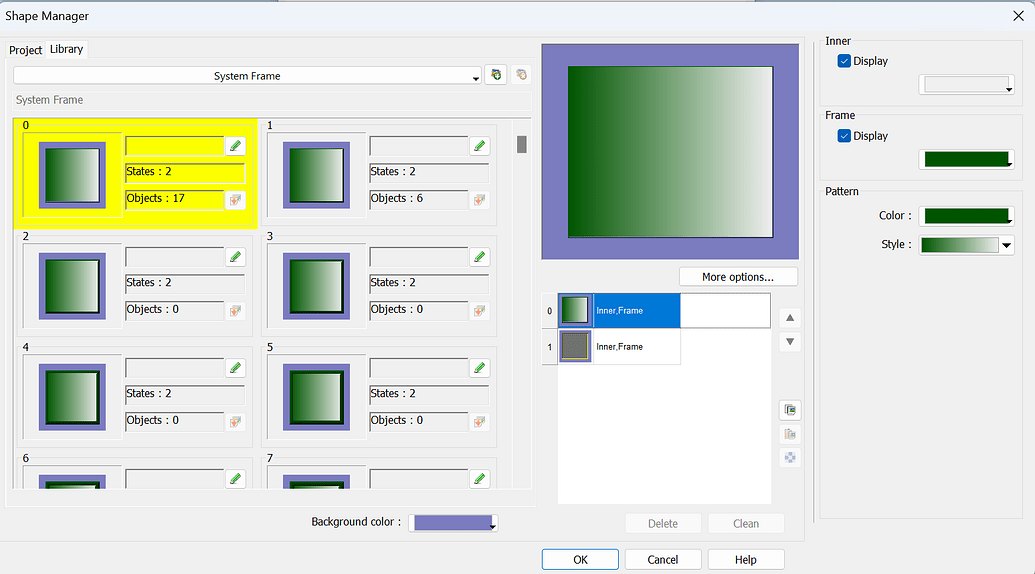Move state up with the up arrow
The height and width of the screenshot is (574, 1035).
click(789, 318)
